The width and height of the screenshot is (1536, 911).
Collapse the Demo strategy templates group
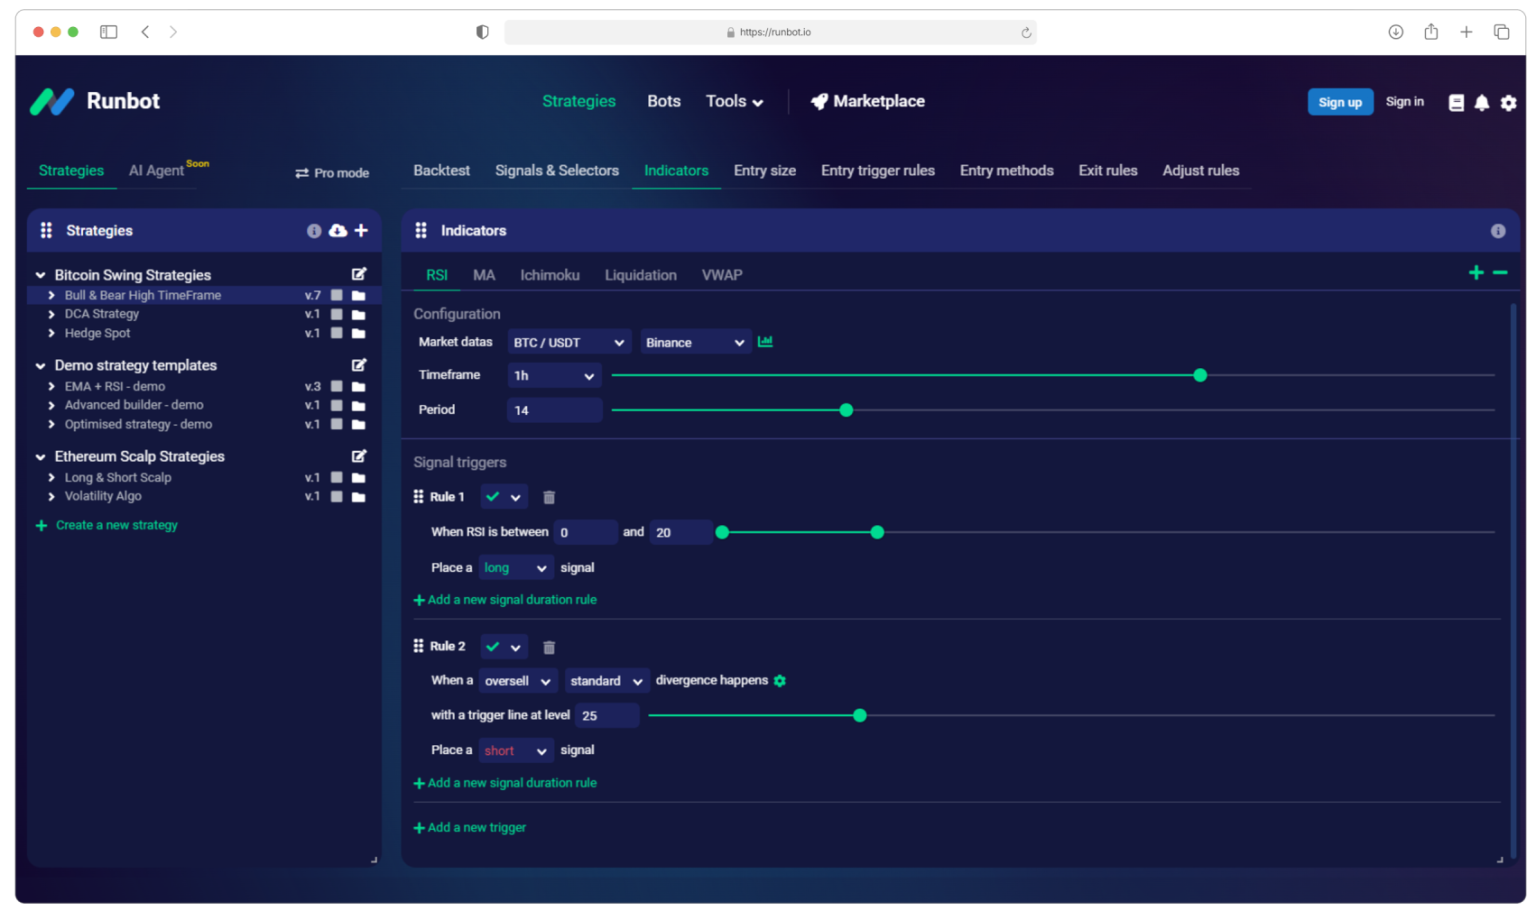tap(40, 365)
